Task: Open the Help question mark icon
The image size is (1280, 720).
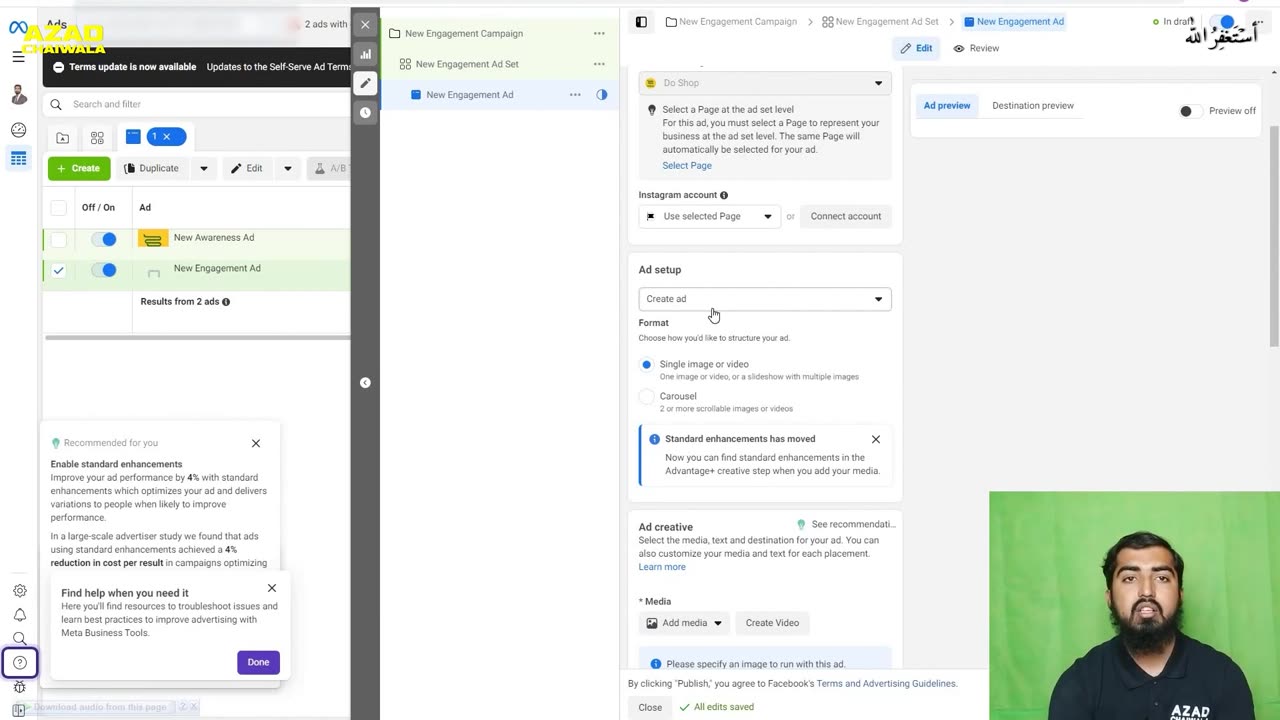Action: tap(20, 663)
